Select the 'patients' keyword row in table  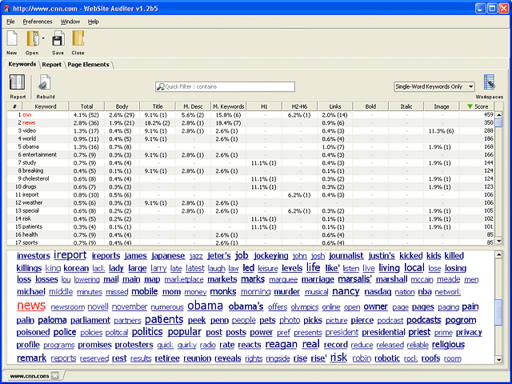point(251,227)
